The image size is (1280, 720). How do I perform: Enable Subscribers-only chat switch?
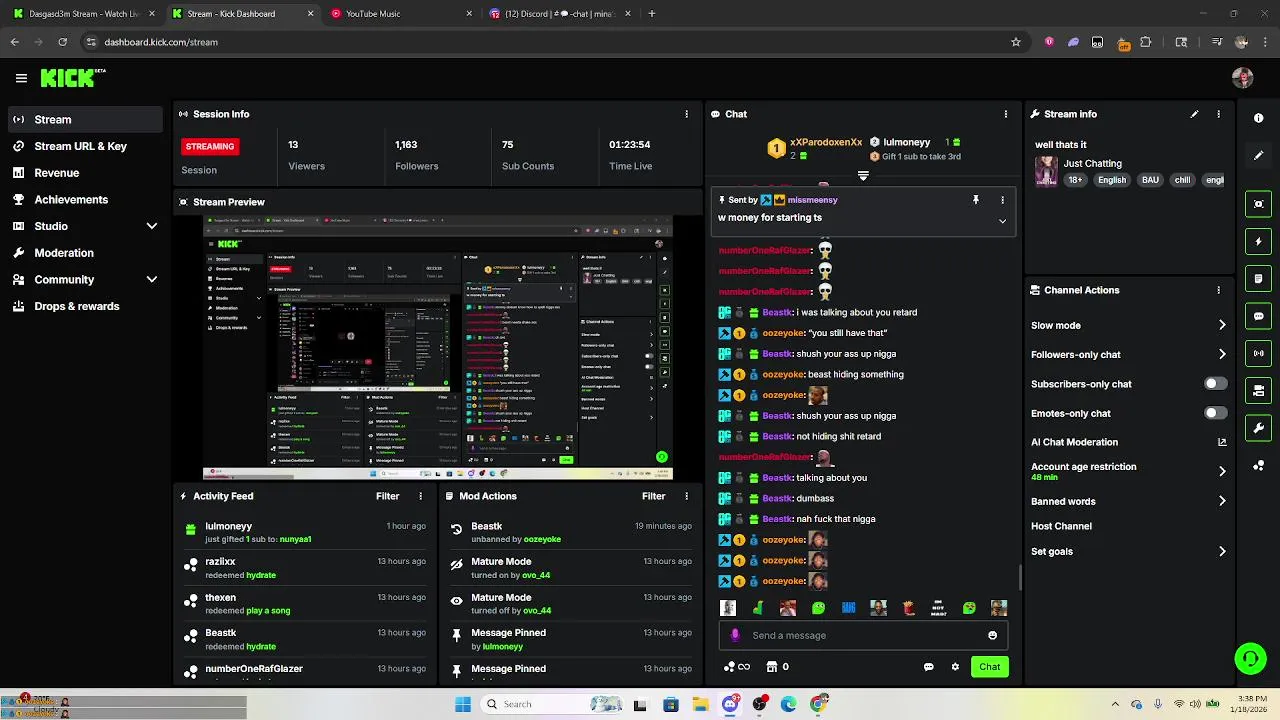(x=1215, y=384)
